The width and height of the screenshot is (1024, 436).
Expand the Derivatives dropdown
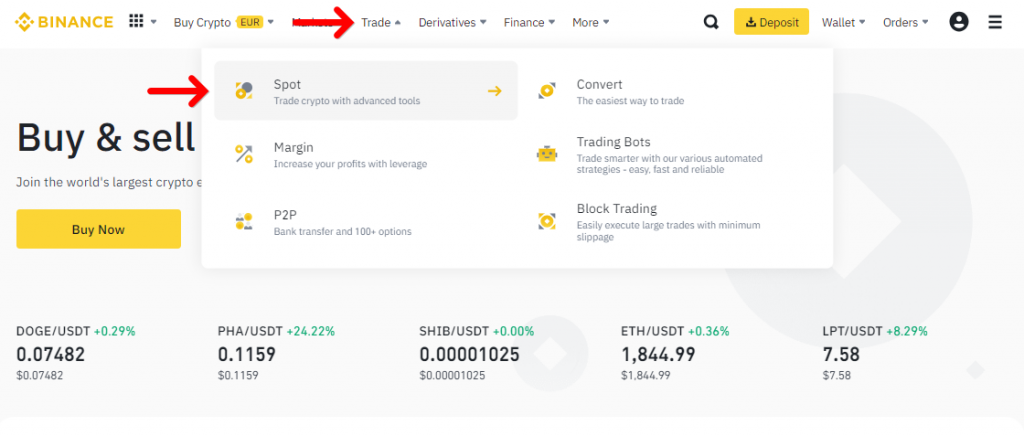tap(452, 22)
